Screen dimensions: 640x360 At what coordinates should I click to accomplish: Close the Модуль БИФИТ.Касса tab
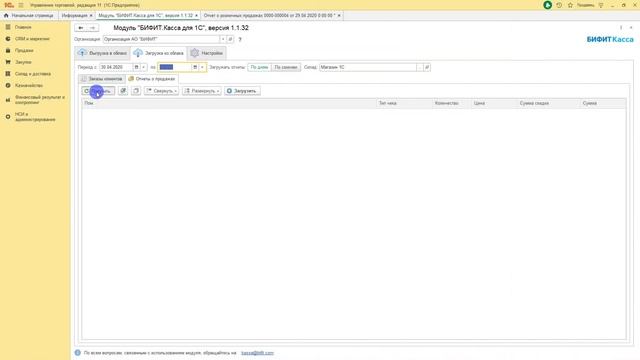(x=196, y=16)
